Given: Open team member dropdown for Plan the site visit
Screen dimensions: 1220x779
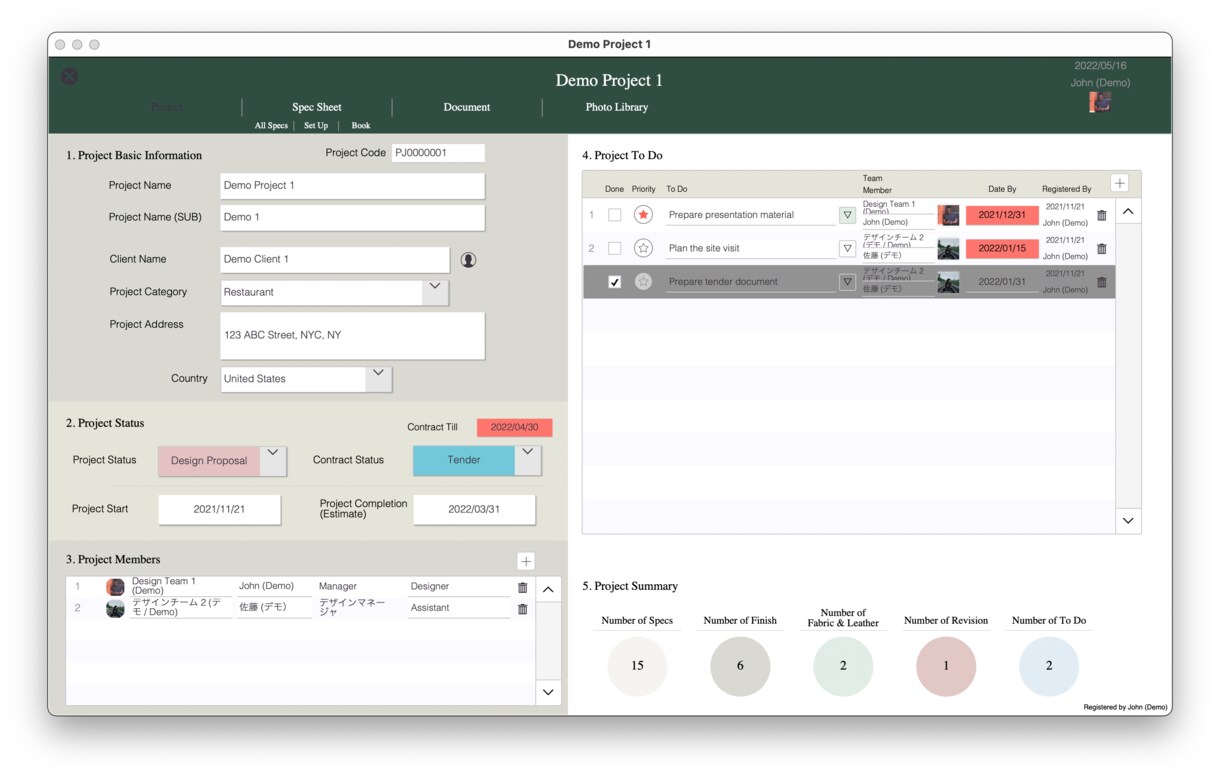Looking at the screenshot, I should (847, 248).
